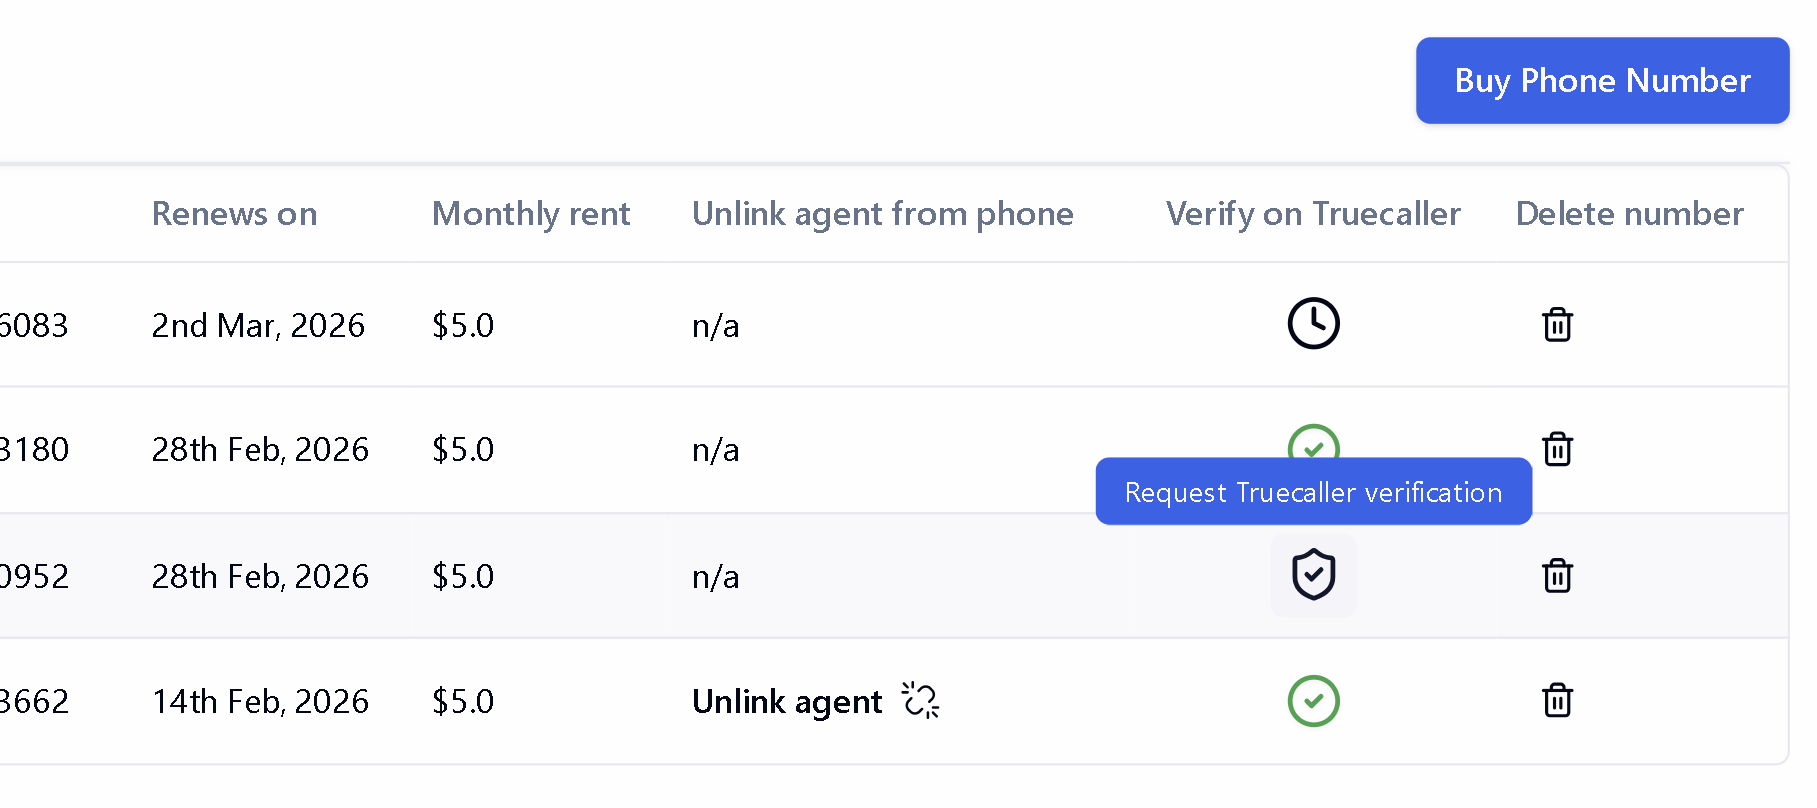Click the Unlink agent from phone column header

(882, 213)
